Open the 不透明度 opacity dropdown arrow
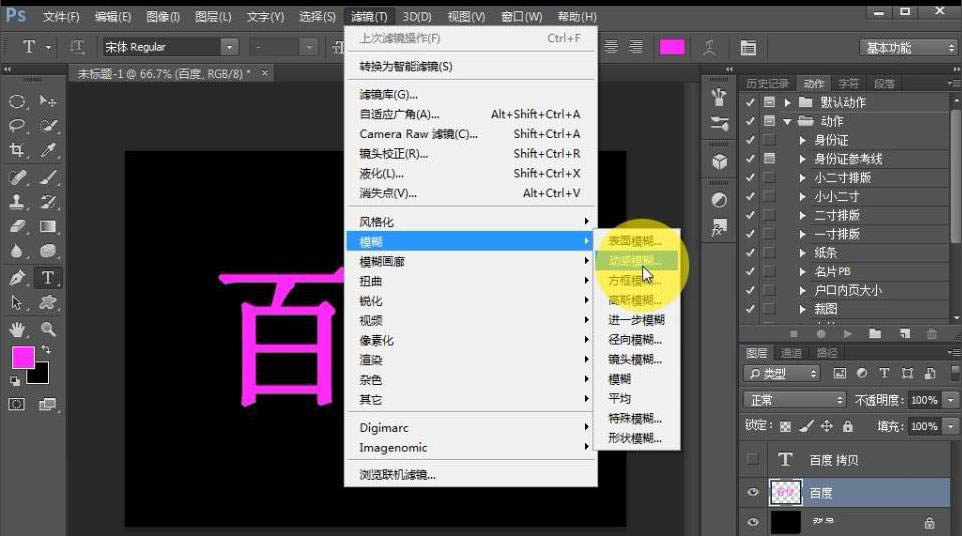 coord(950,400)
